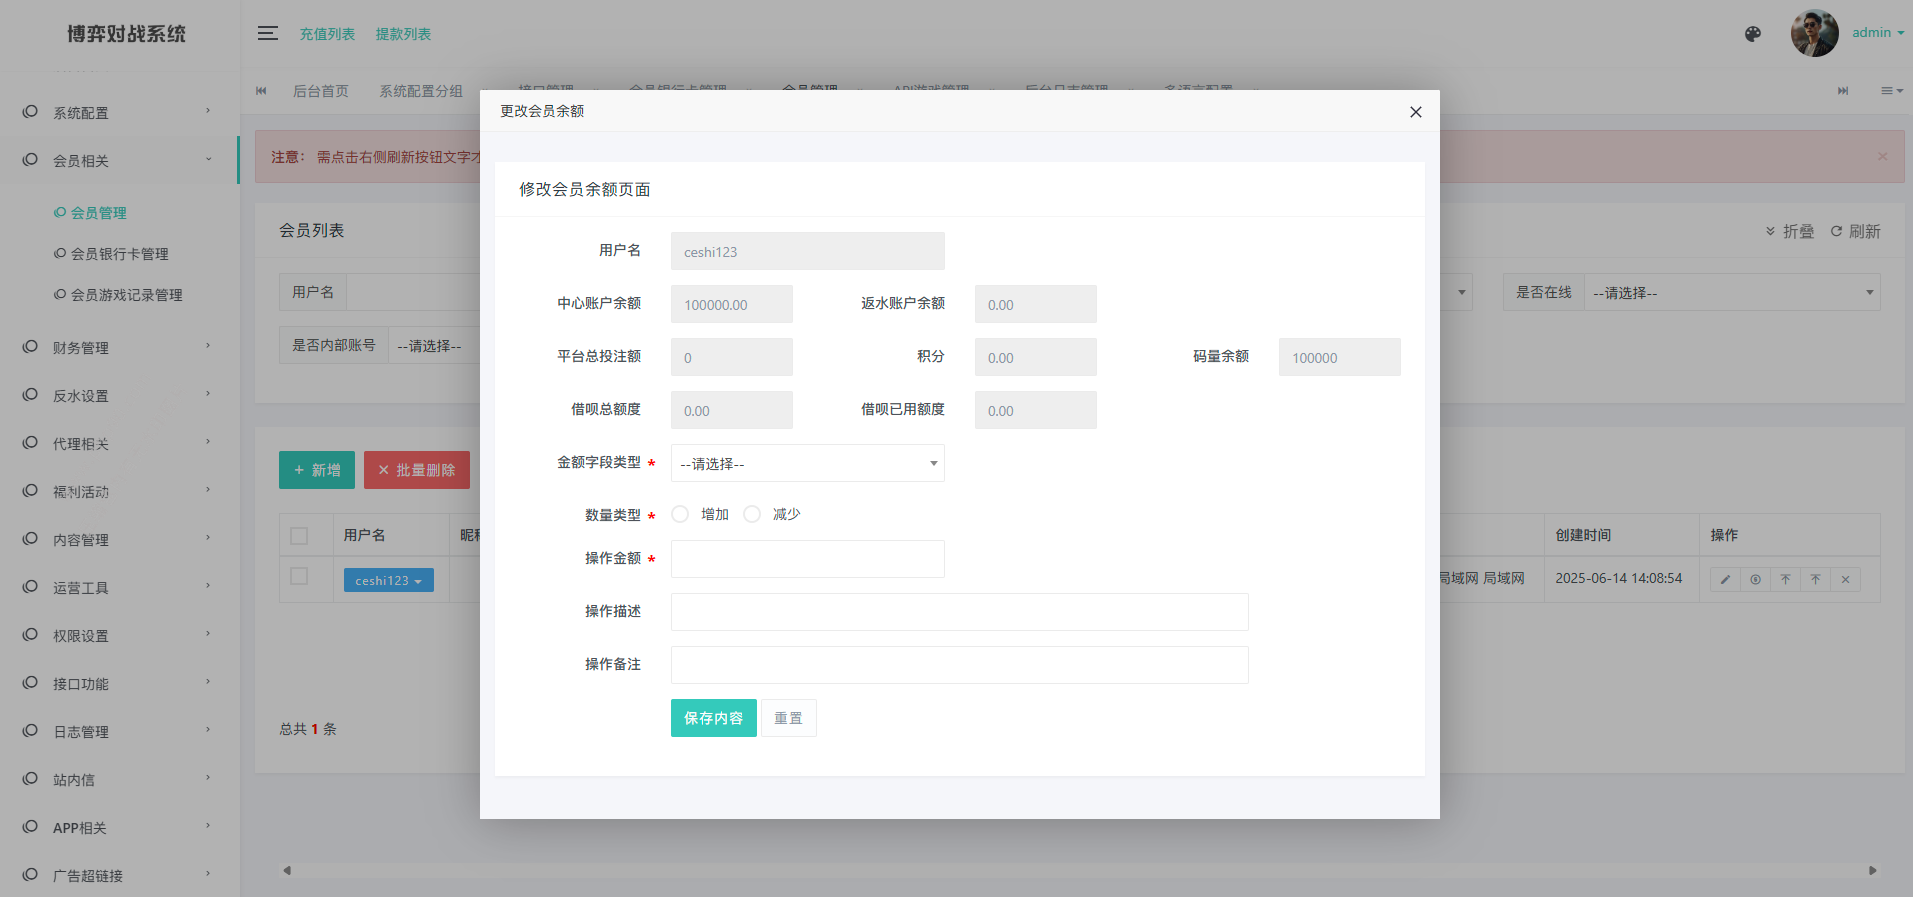
Task: Click the hamburger menu icon in header
Action: point(267,33)
